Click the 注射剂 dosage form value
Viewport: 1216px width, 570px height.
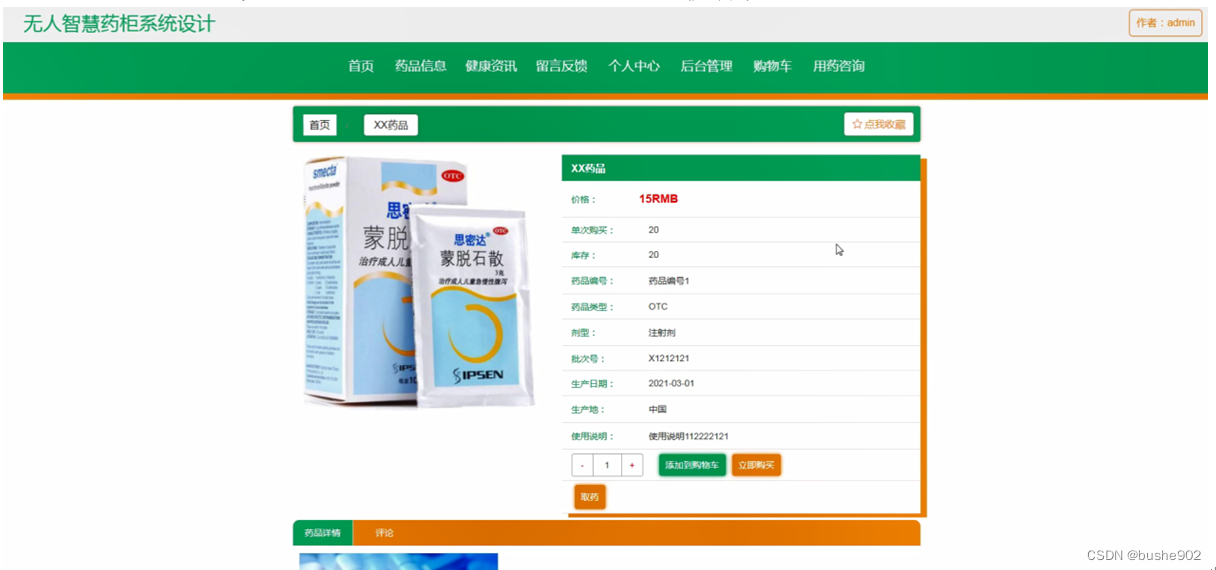(x=662, y=333)
